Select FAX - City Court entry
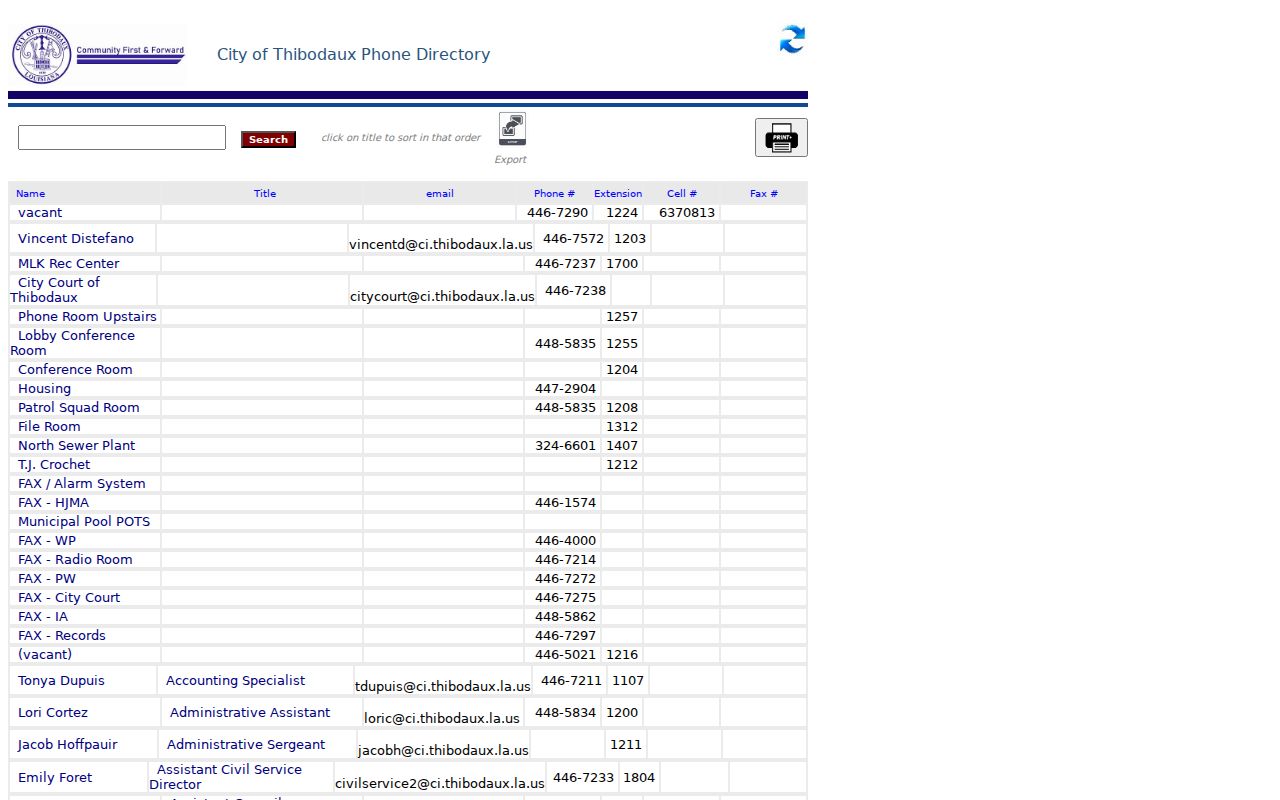This screenshot has height=800, width=1280. 69,598
